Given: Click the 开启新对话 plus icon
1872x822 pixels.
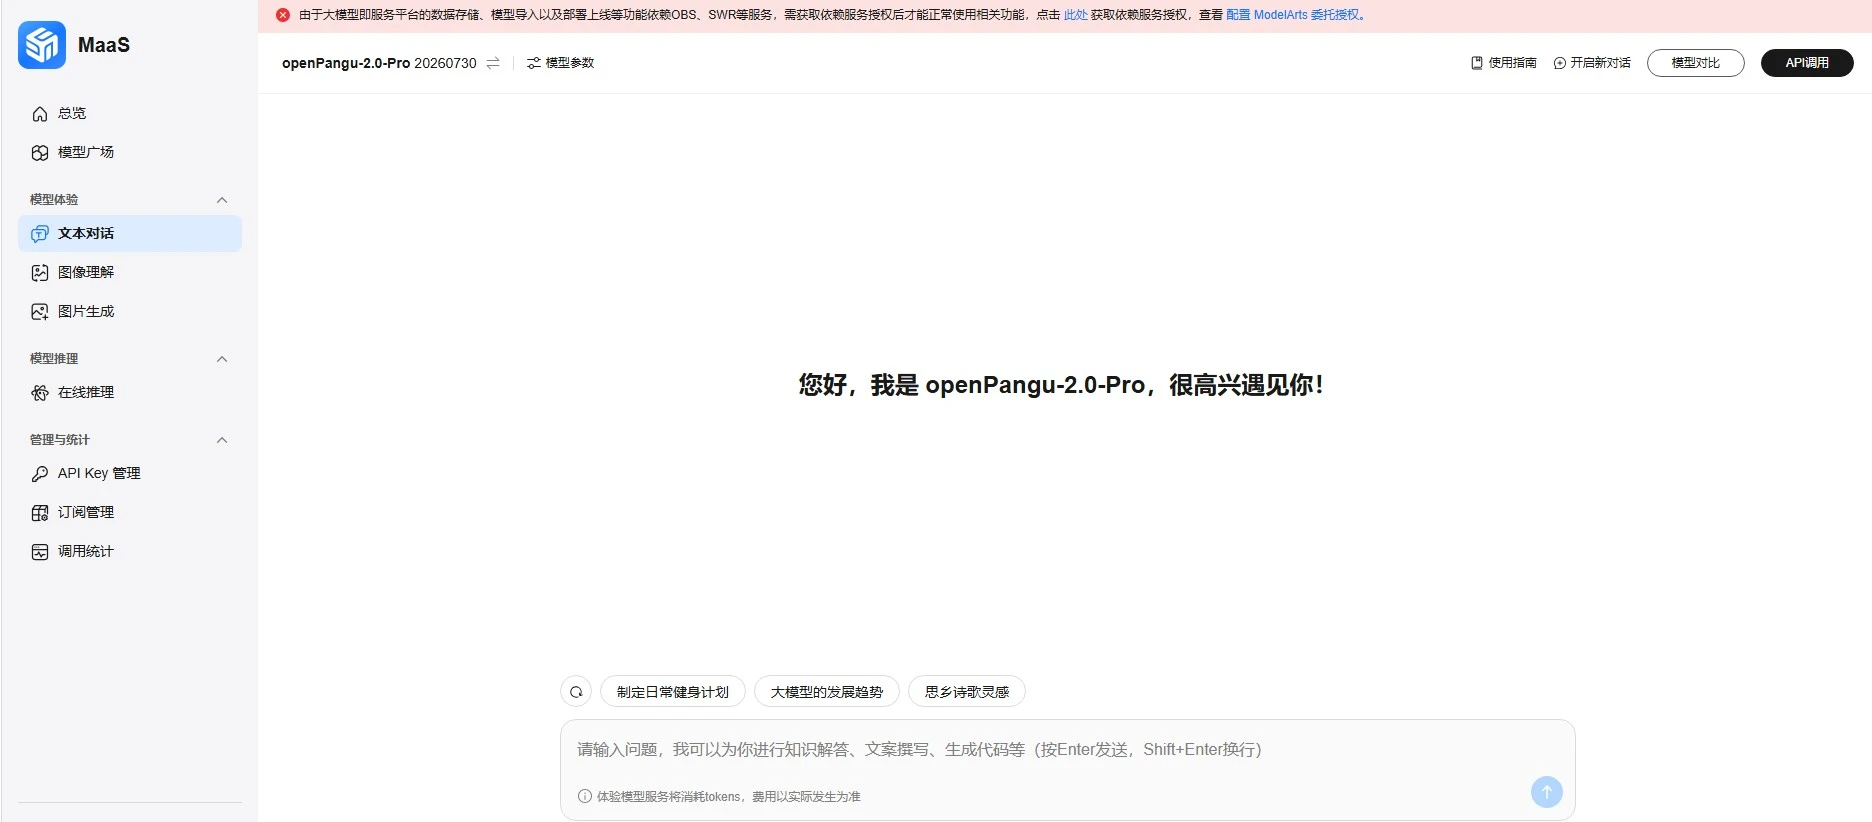Looking at the screenshot, I should 1560,63.
